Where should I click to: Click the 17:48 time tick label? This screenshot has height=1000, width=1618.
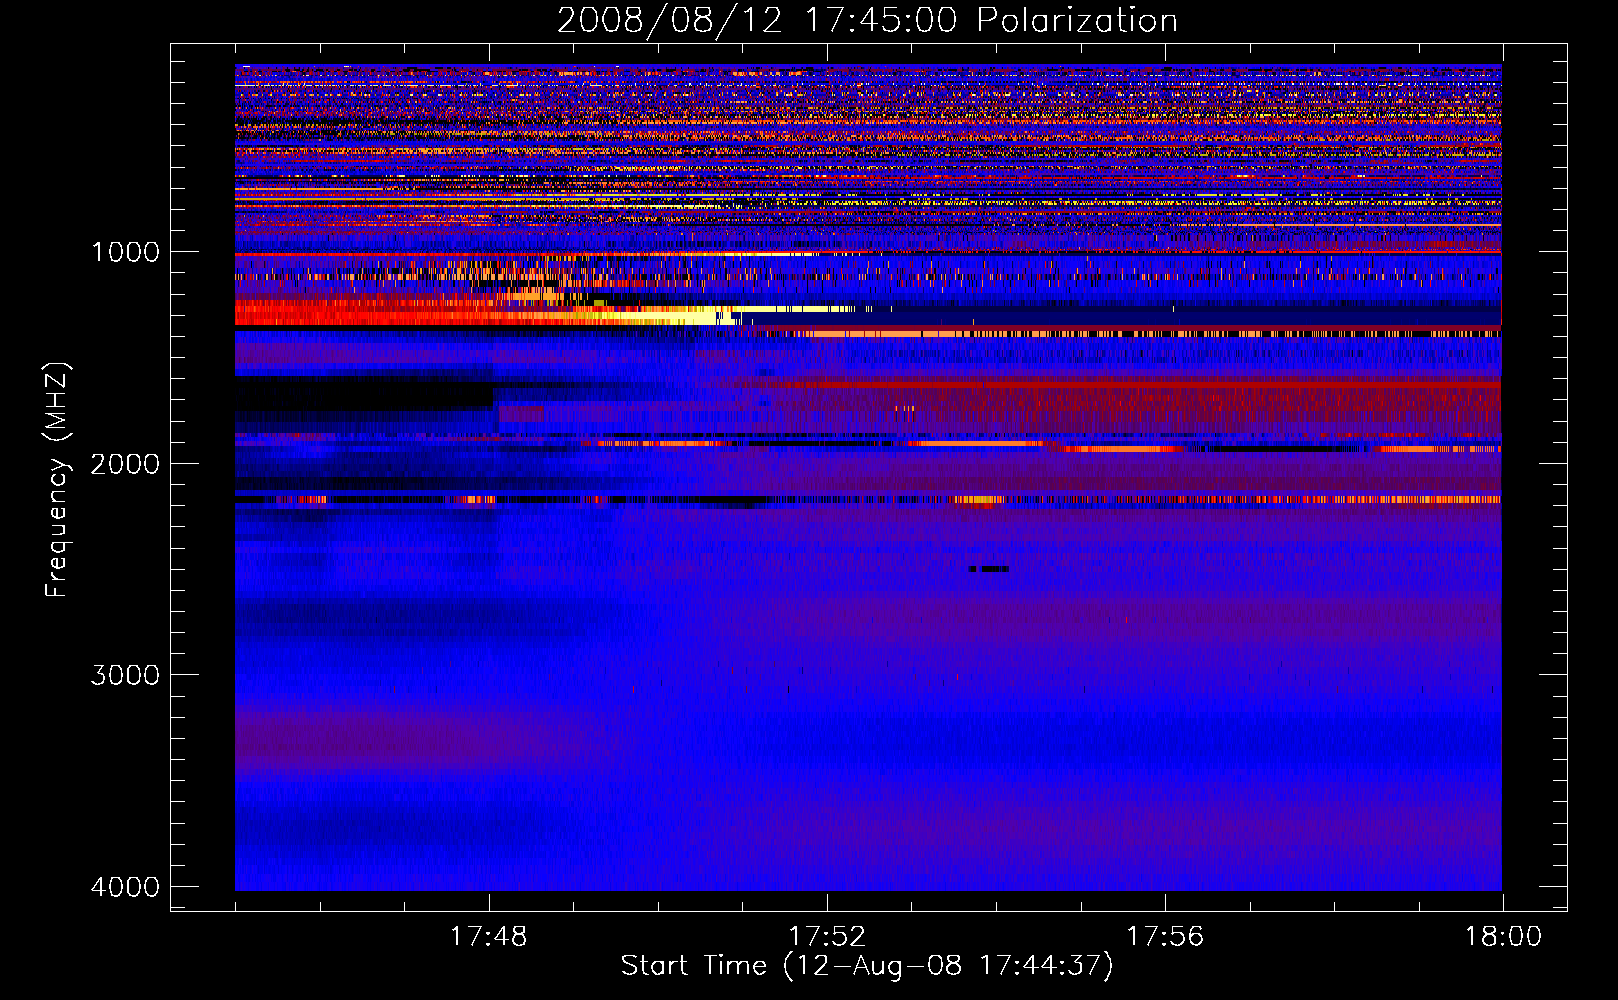[489, 937]
